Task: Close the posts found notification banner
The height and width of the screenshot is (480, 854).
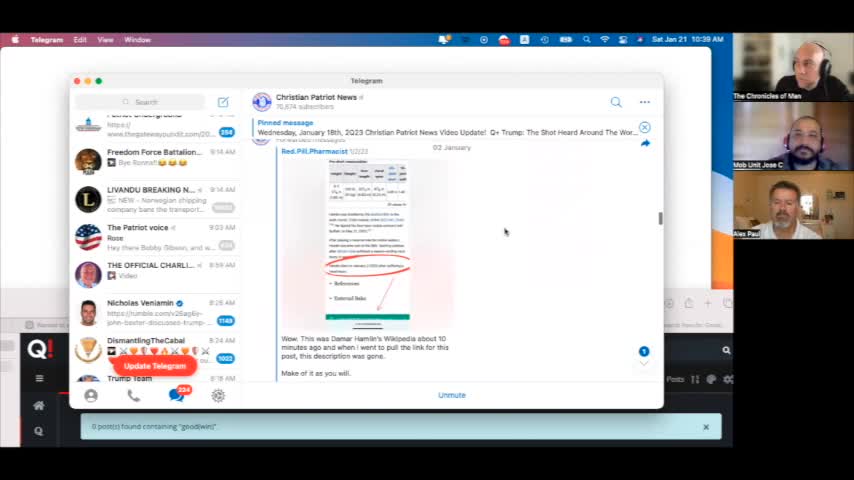Action: [x=706, y=427]
